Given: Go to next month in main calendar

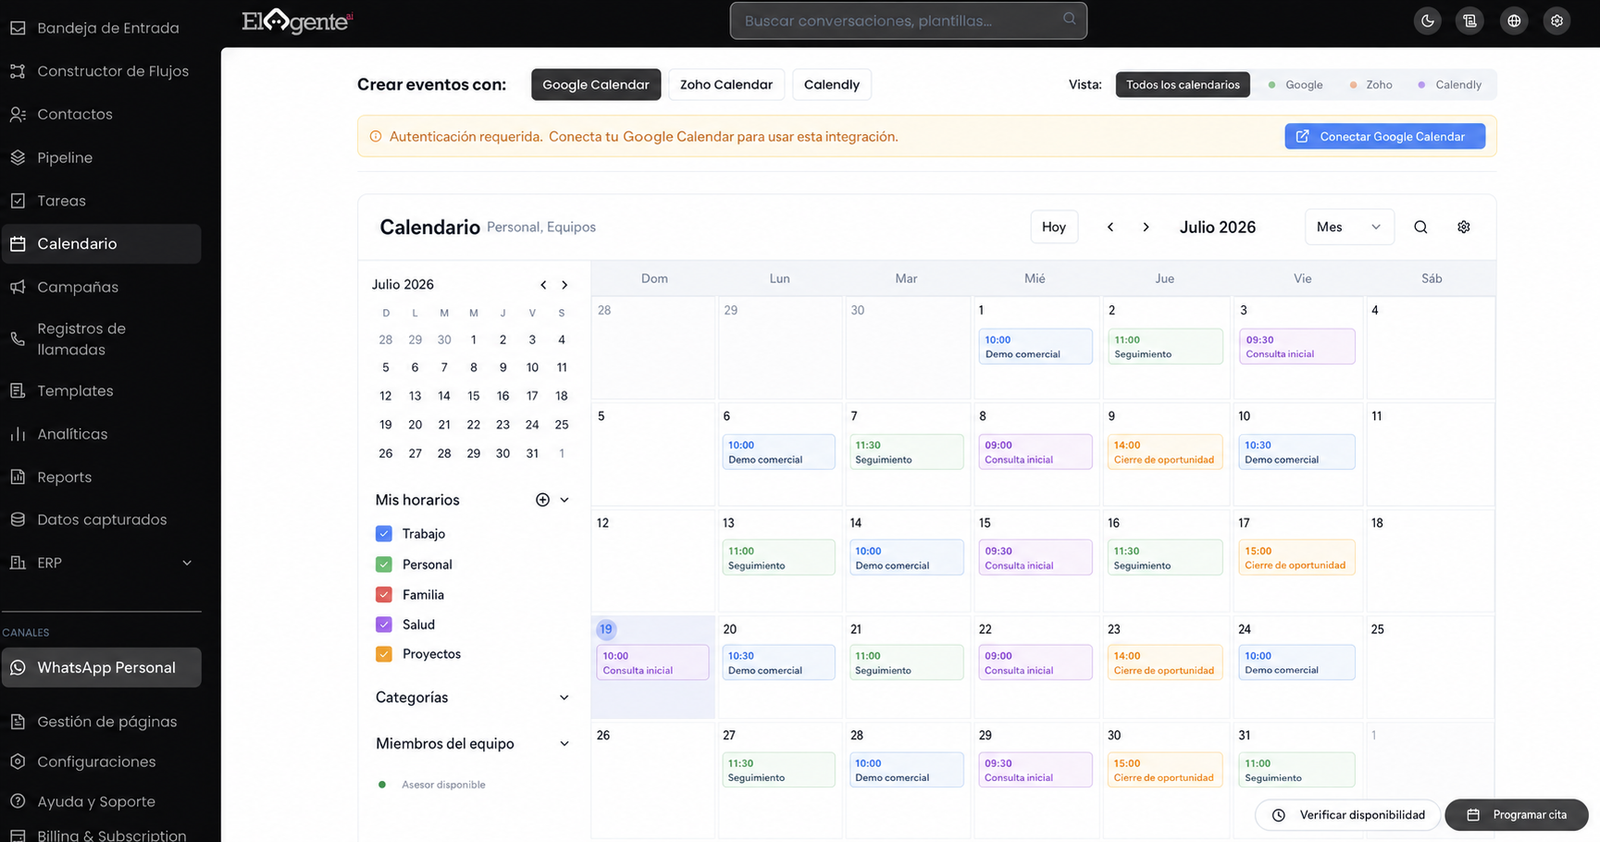Looking at the screenshot, I should 1146,227.
